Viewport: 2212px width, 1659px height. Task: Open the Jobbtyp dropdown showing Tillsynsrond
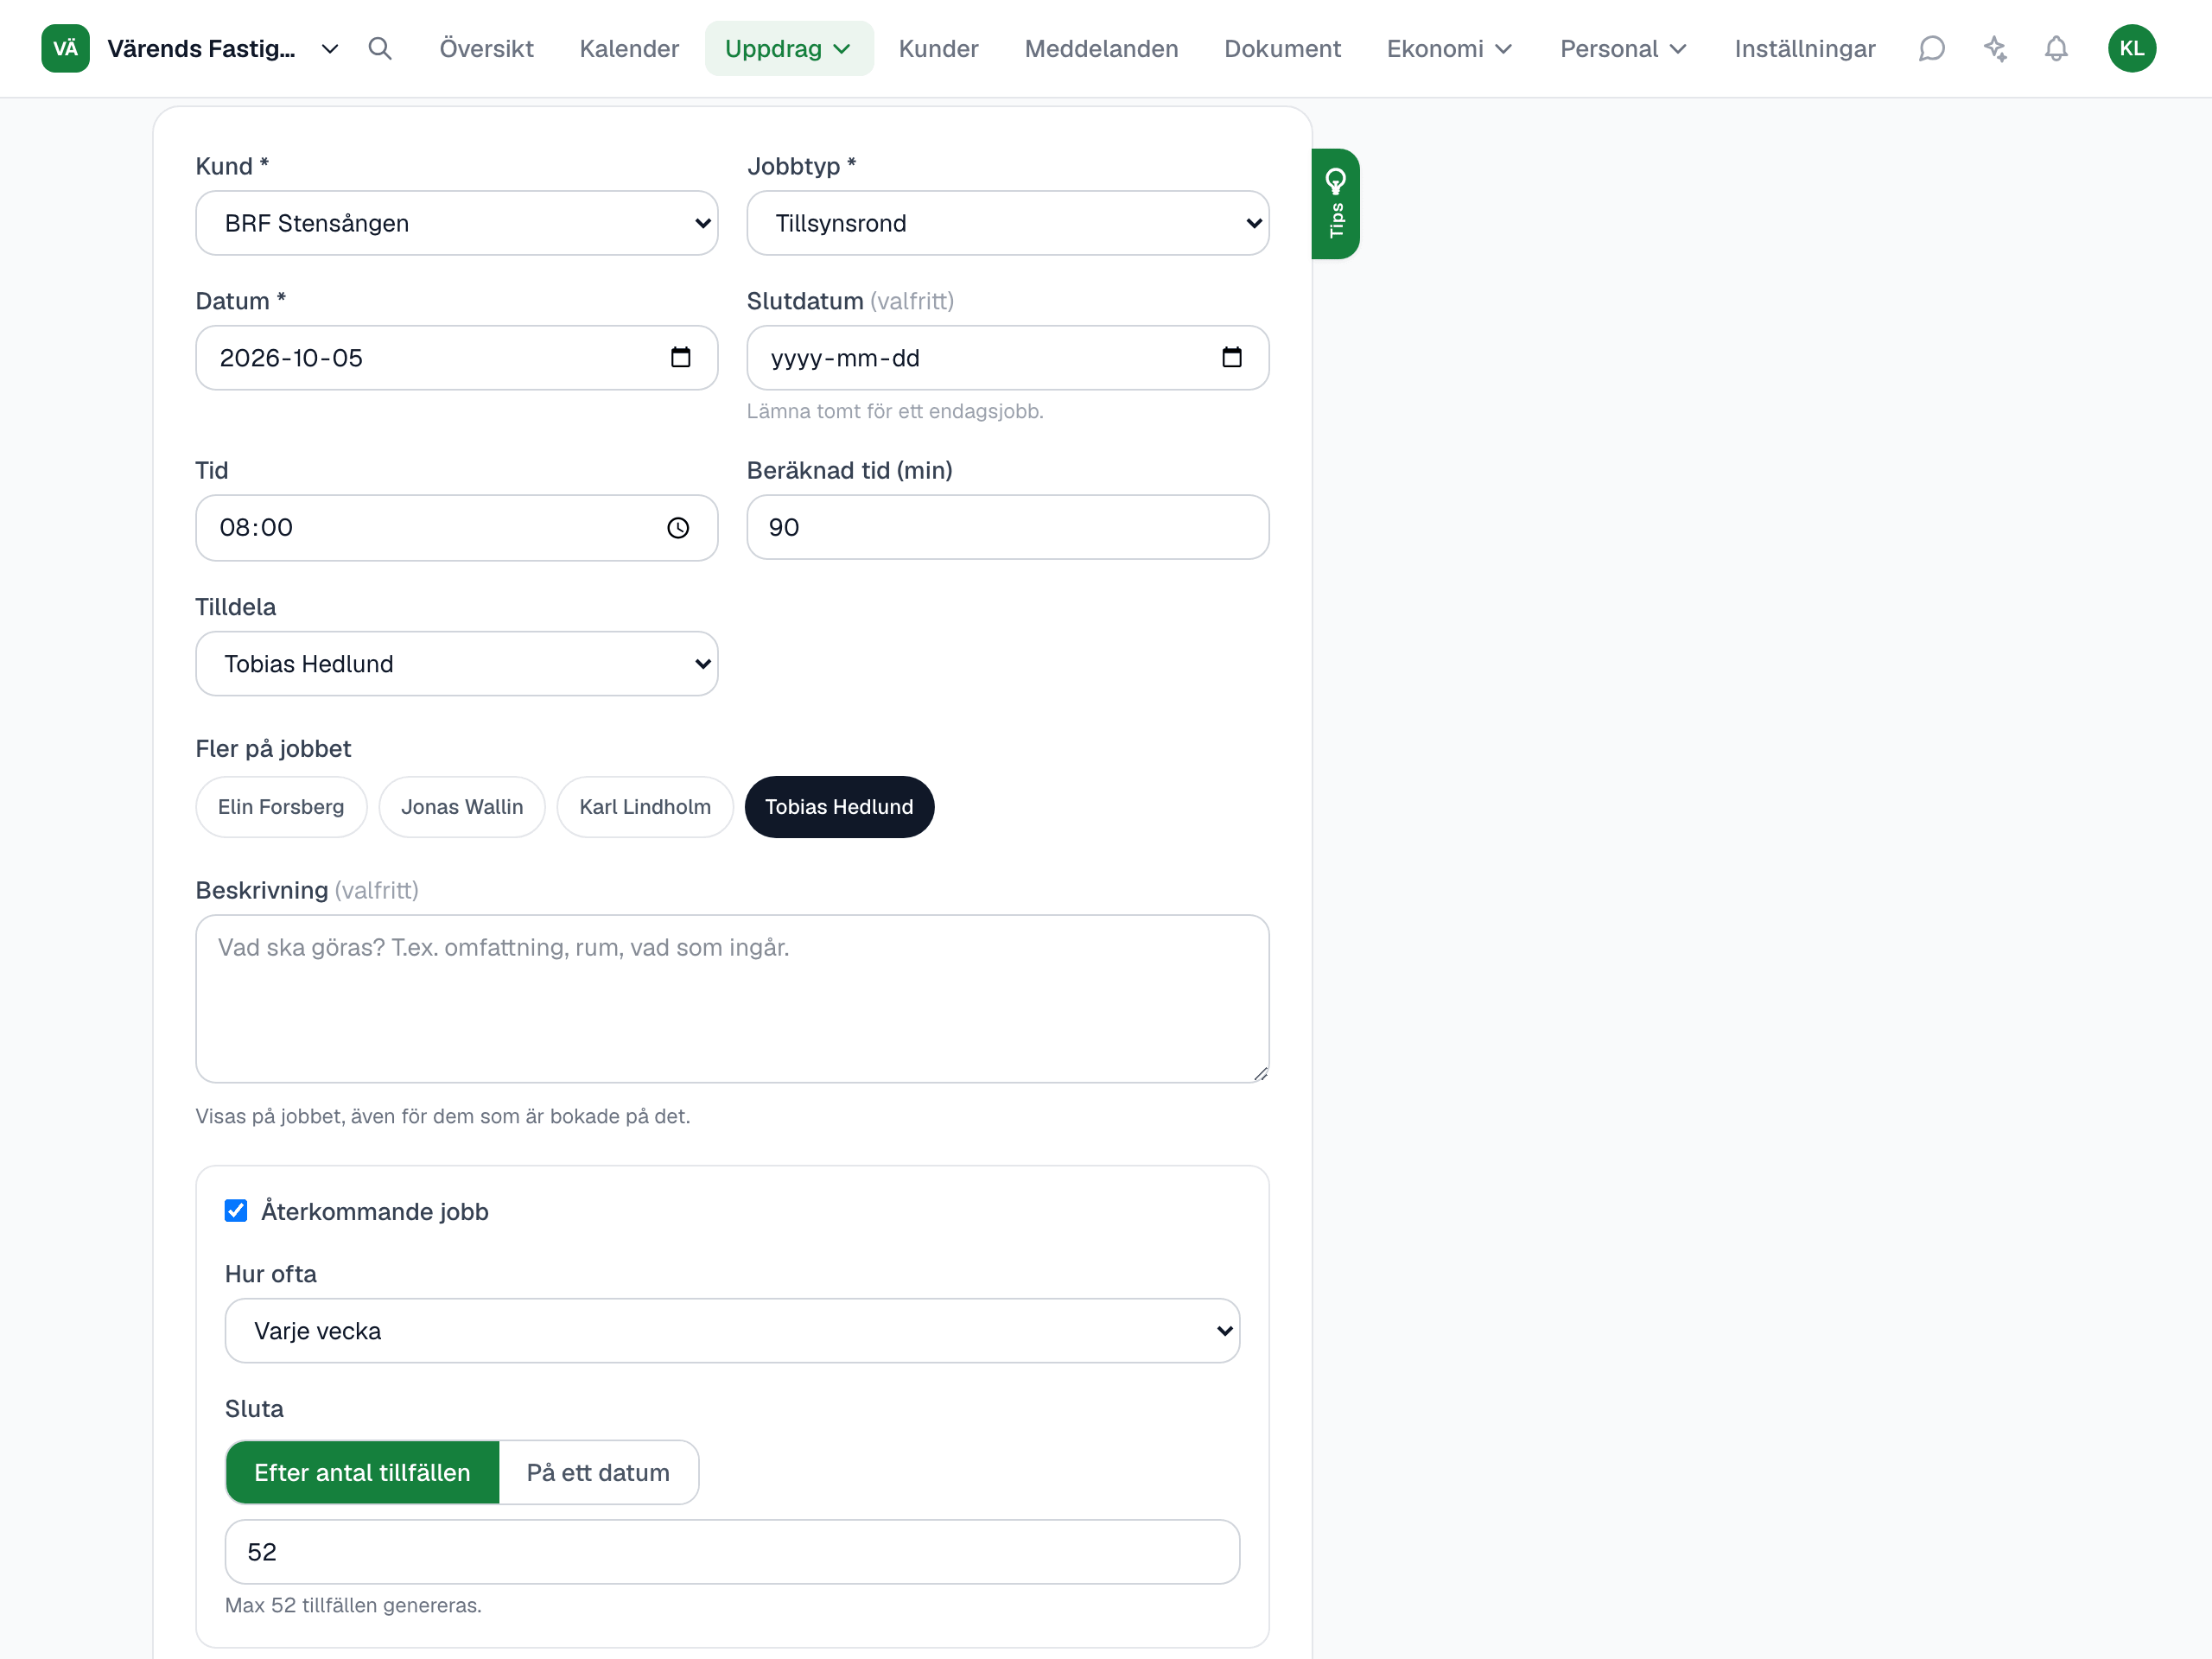point(1008,223)
